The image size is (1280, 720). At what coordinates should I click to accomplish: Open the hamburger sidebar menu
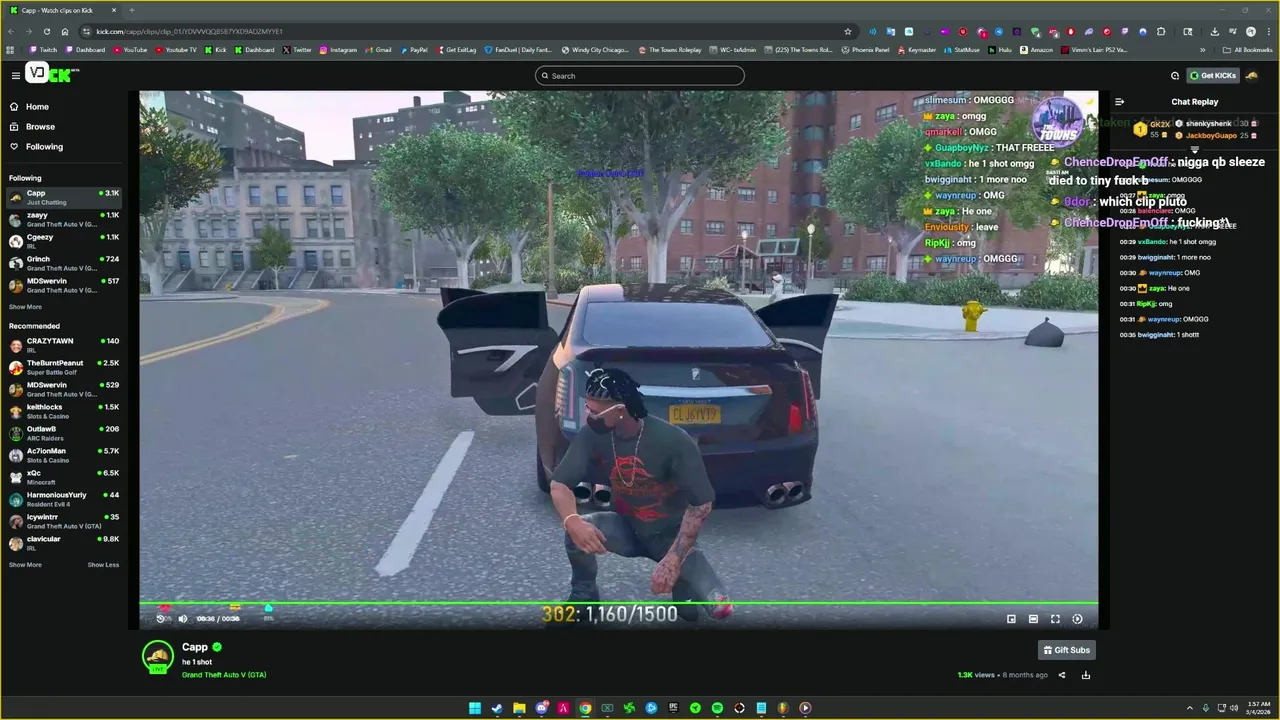[x=16, y=76]
